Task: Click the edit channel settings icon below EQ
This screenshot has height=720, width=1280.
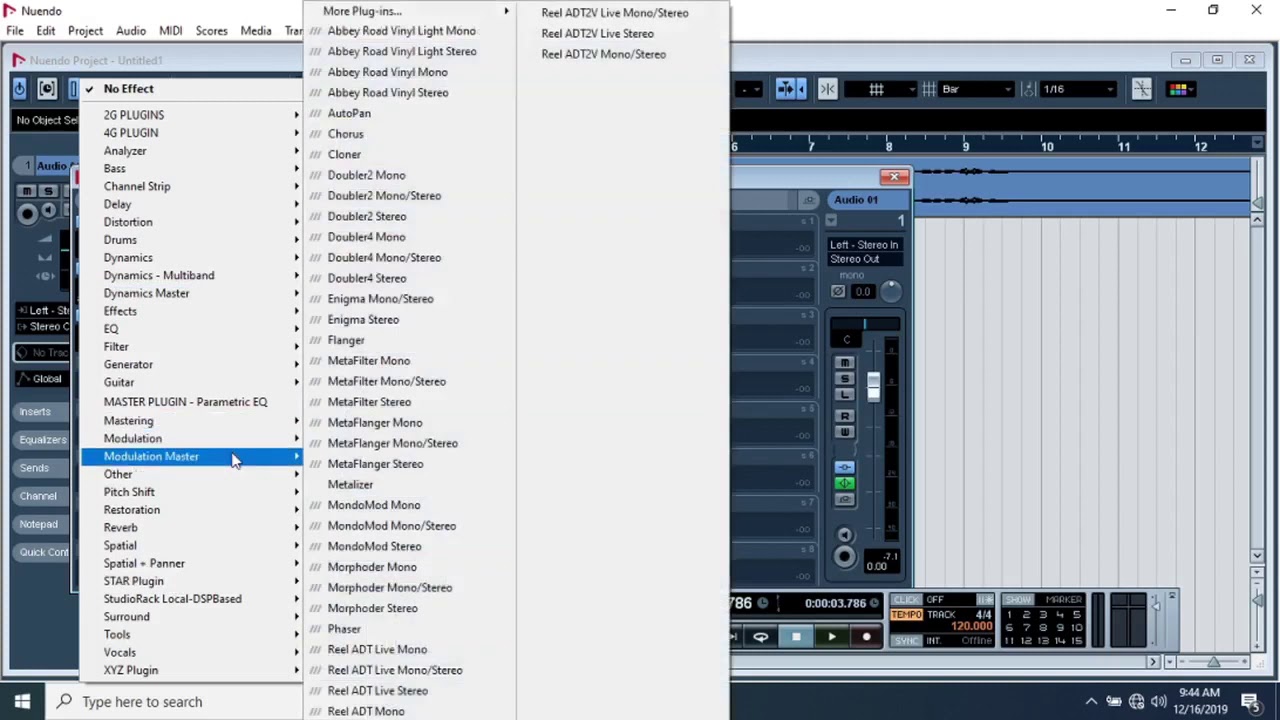Action: [x=844, y=499]
